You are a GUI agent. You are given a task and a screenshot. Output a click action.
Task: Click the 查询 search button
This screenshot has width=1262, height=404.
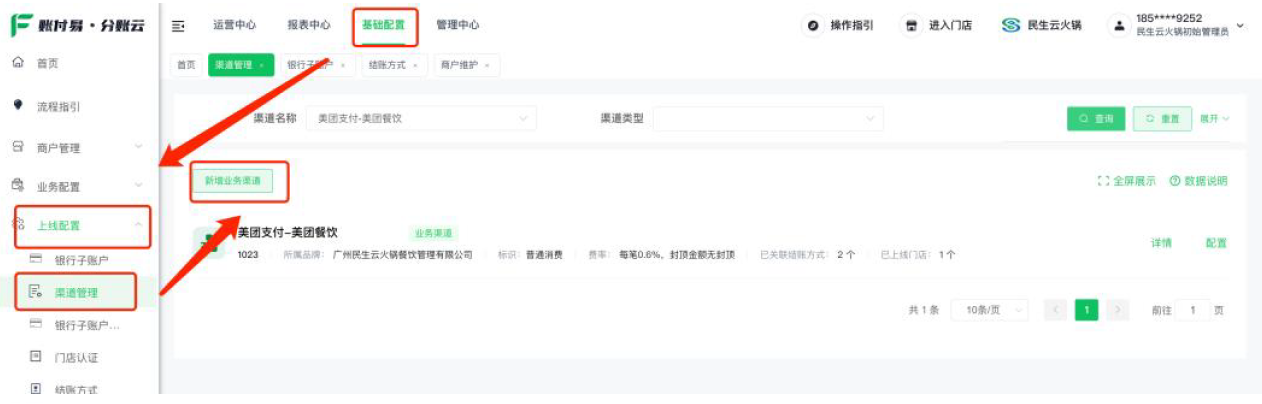(x=1096, y=119)
